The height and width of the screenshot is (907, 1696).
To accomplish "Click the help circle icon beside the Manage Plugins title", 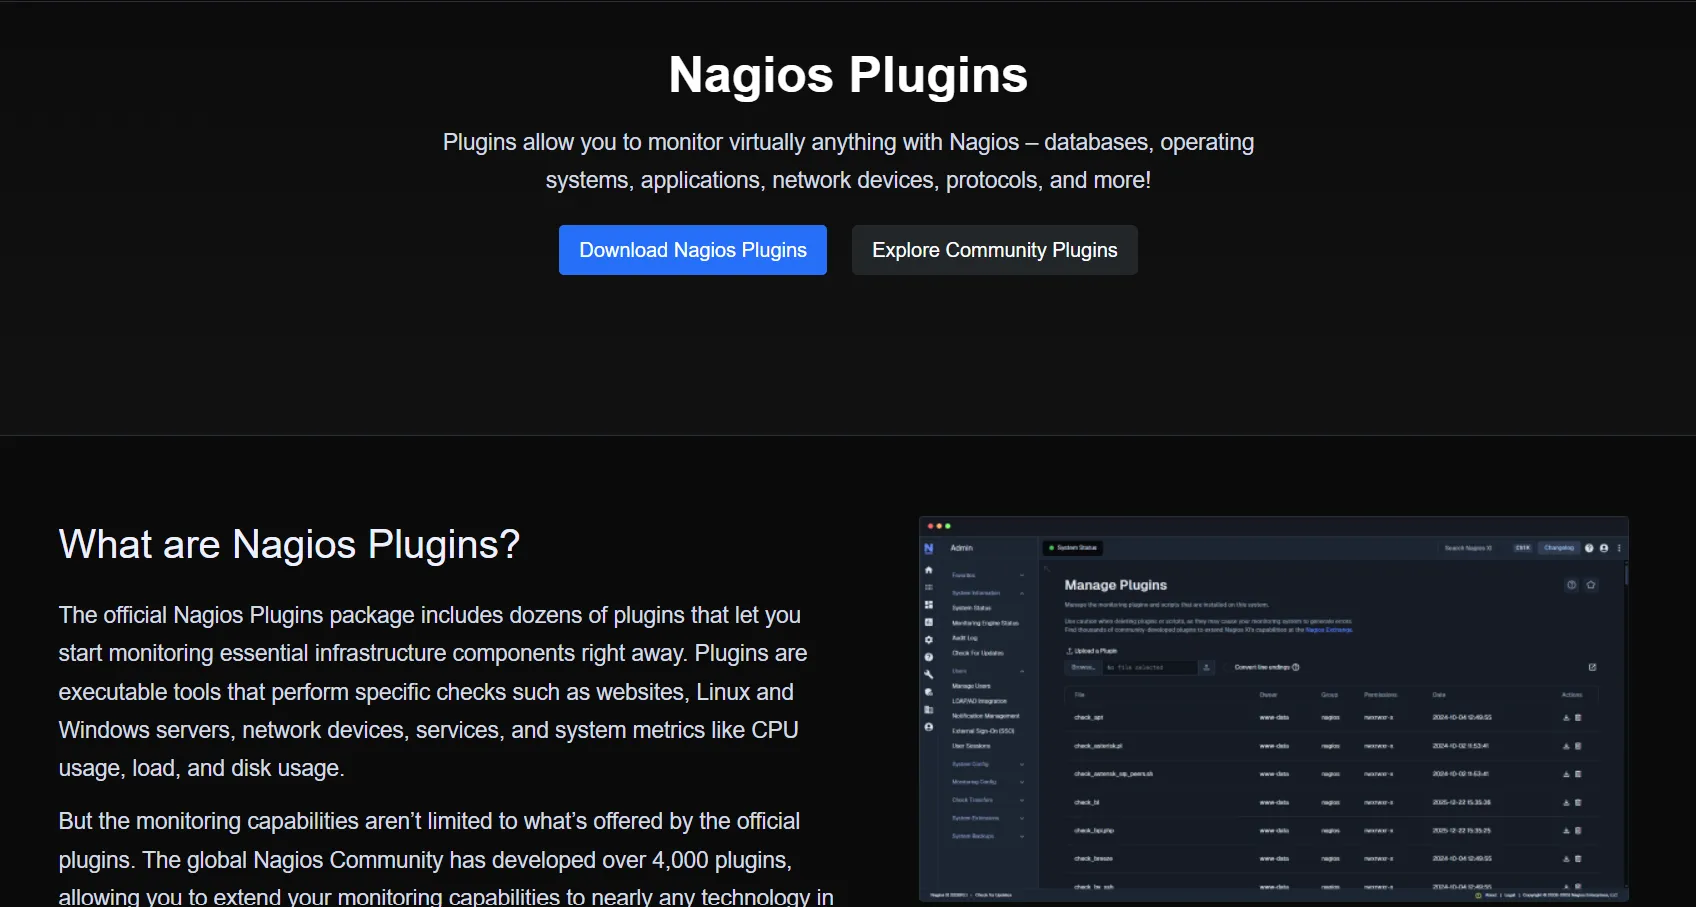I will (x=1572, y=585).
